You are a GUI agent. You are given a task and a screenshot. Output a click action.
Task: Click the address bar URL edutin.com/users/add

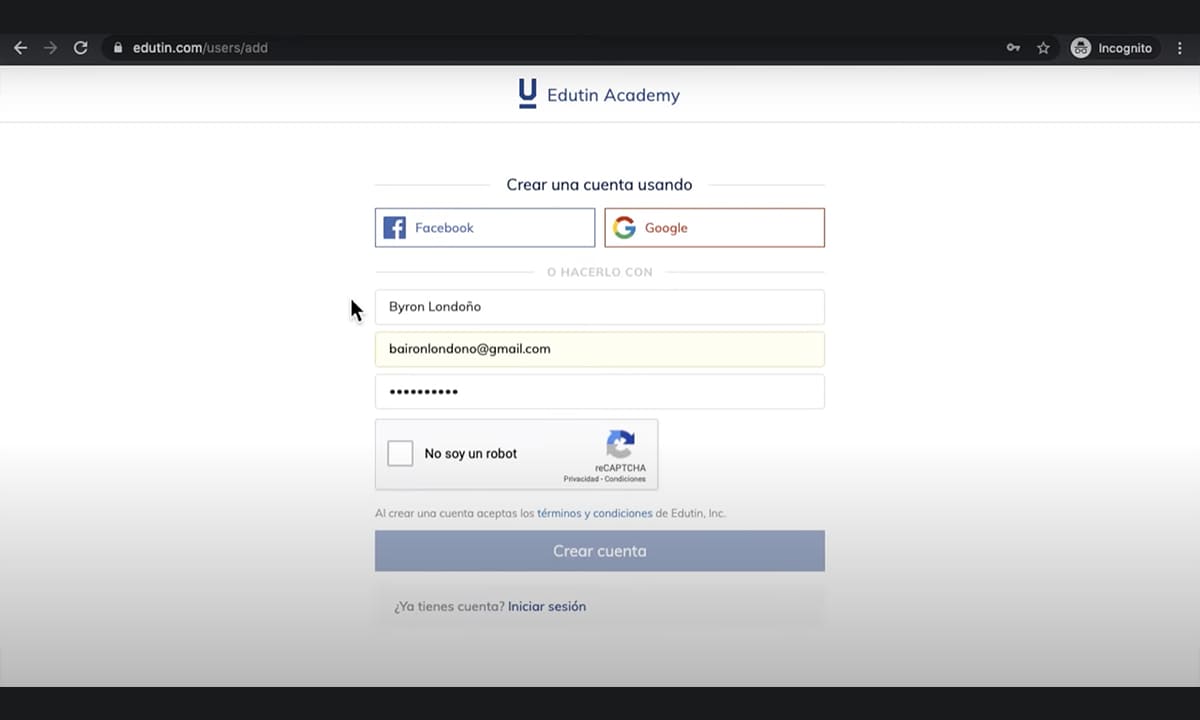point(200,48)
